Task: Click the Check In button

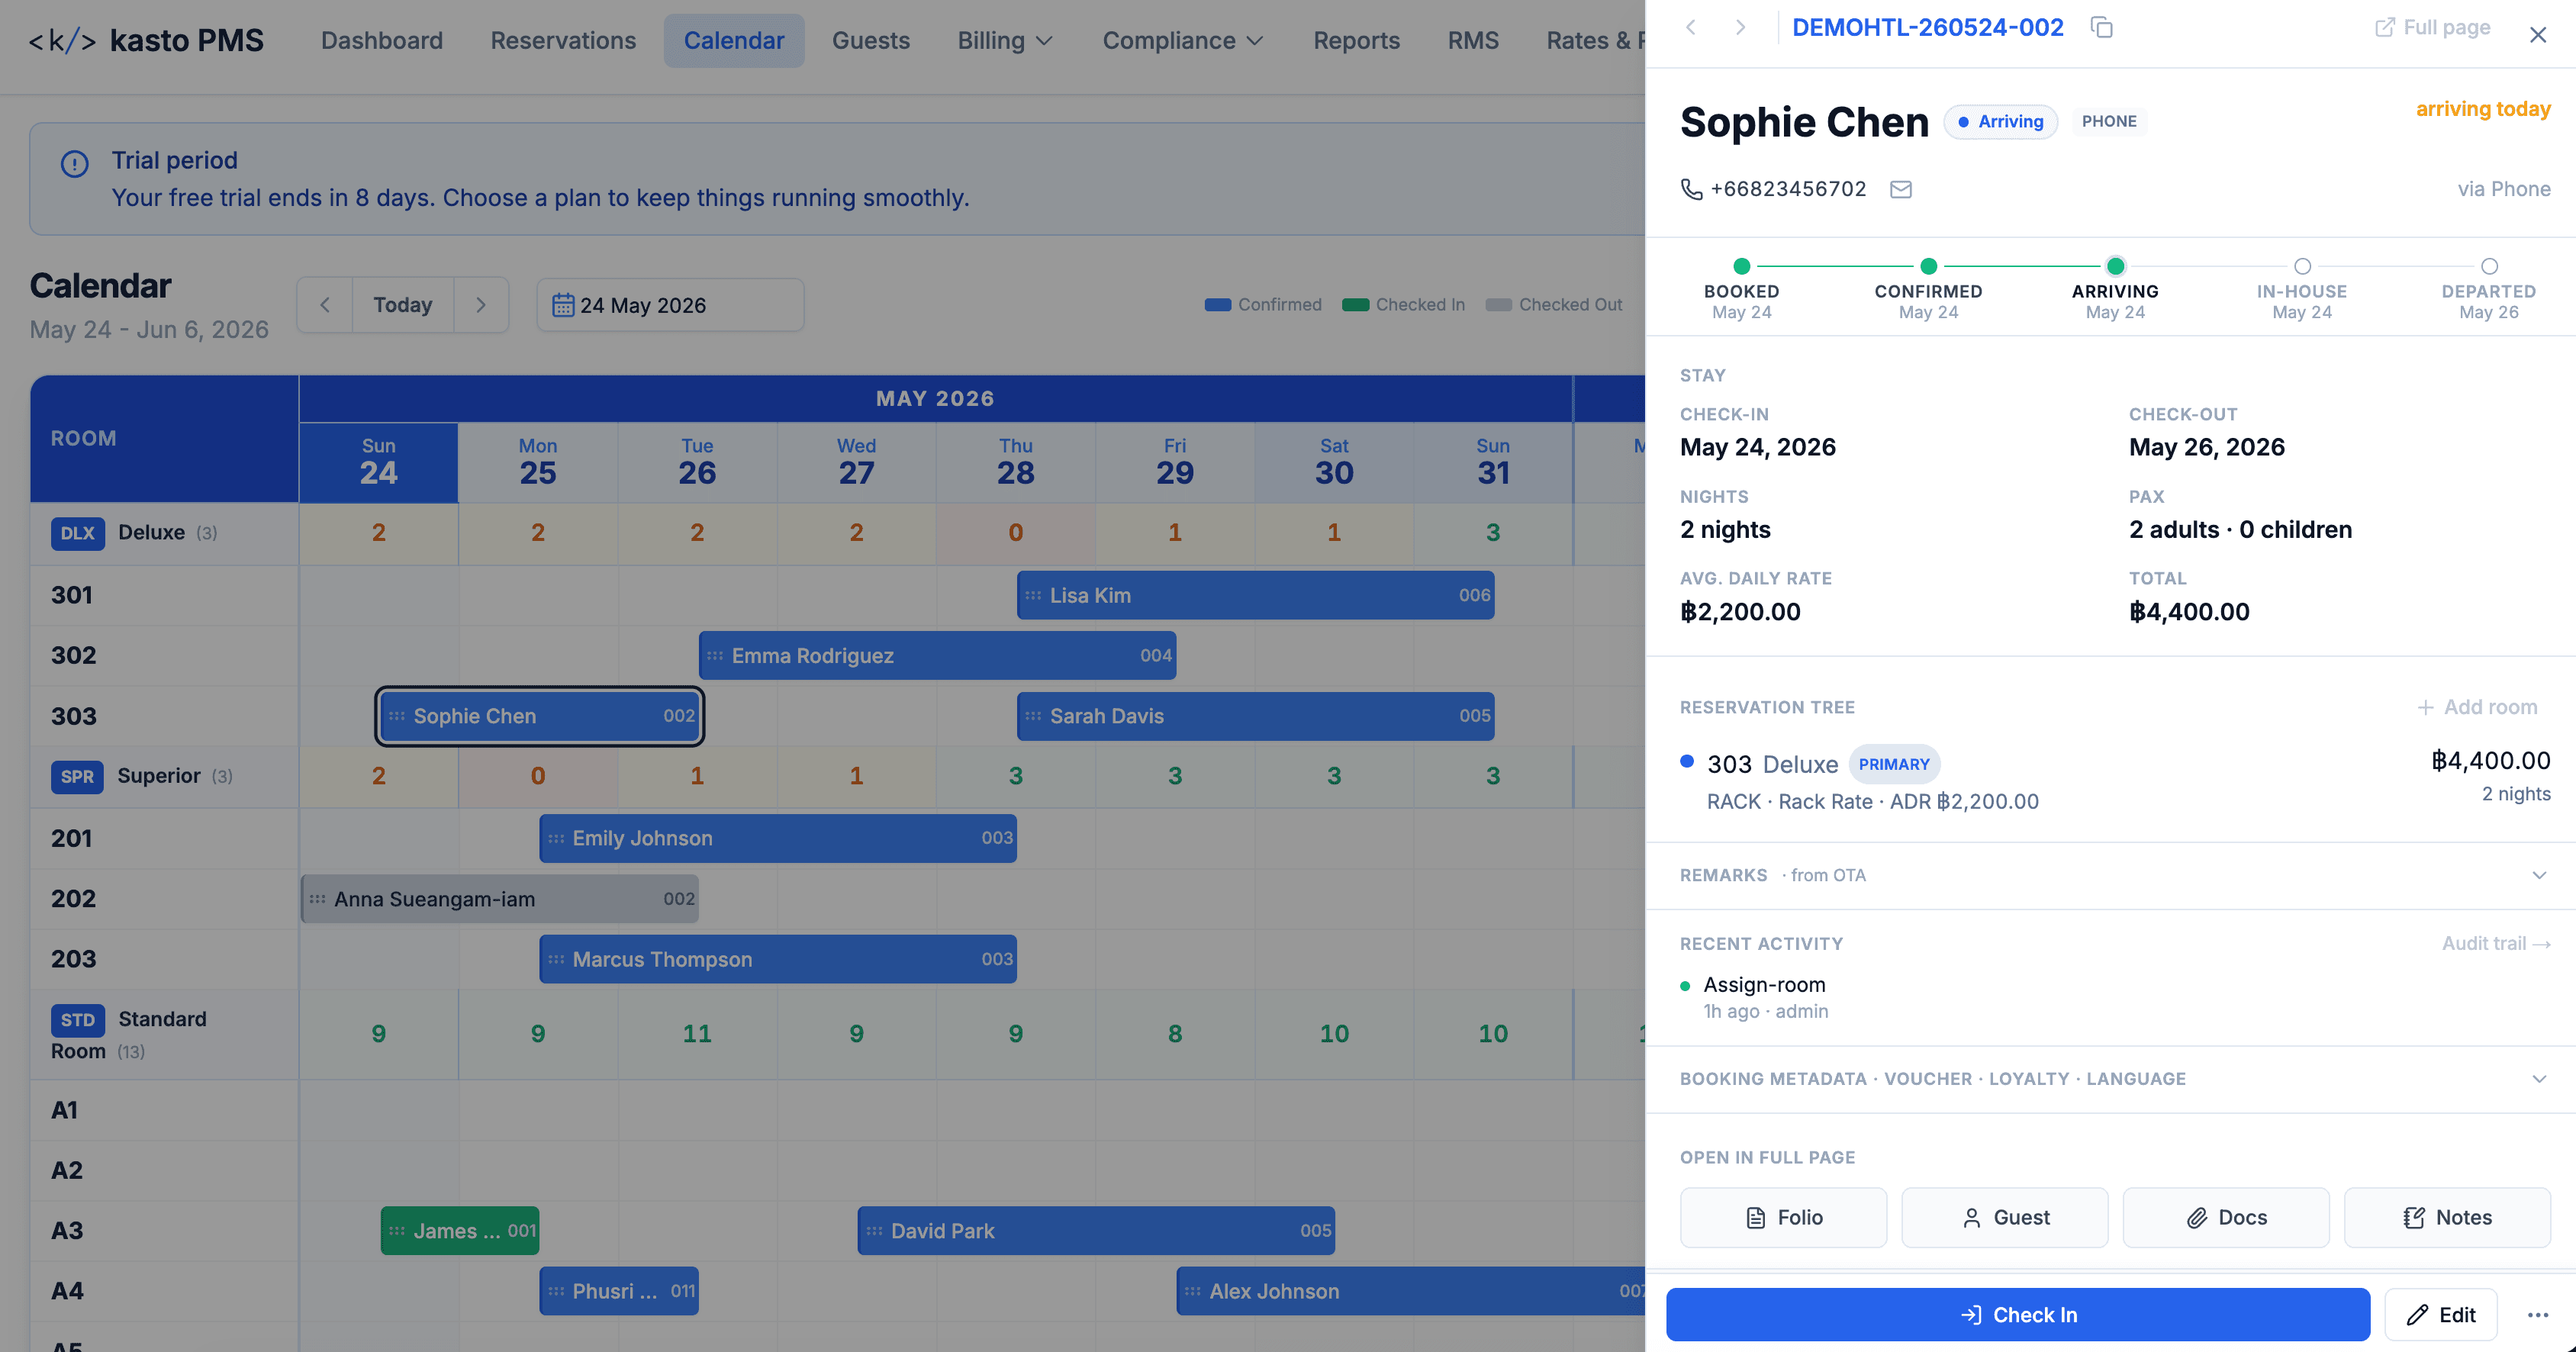Action: point(2017,1314)
